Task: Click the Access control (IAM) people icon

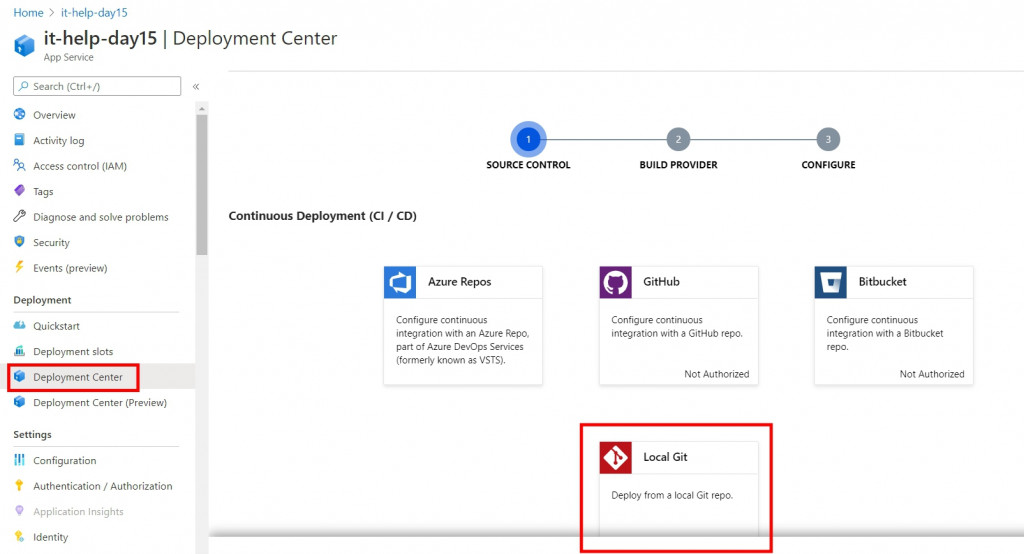Action: tap(20, 165)
